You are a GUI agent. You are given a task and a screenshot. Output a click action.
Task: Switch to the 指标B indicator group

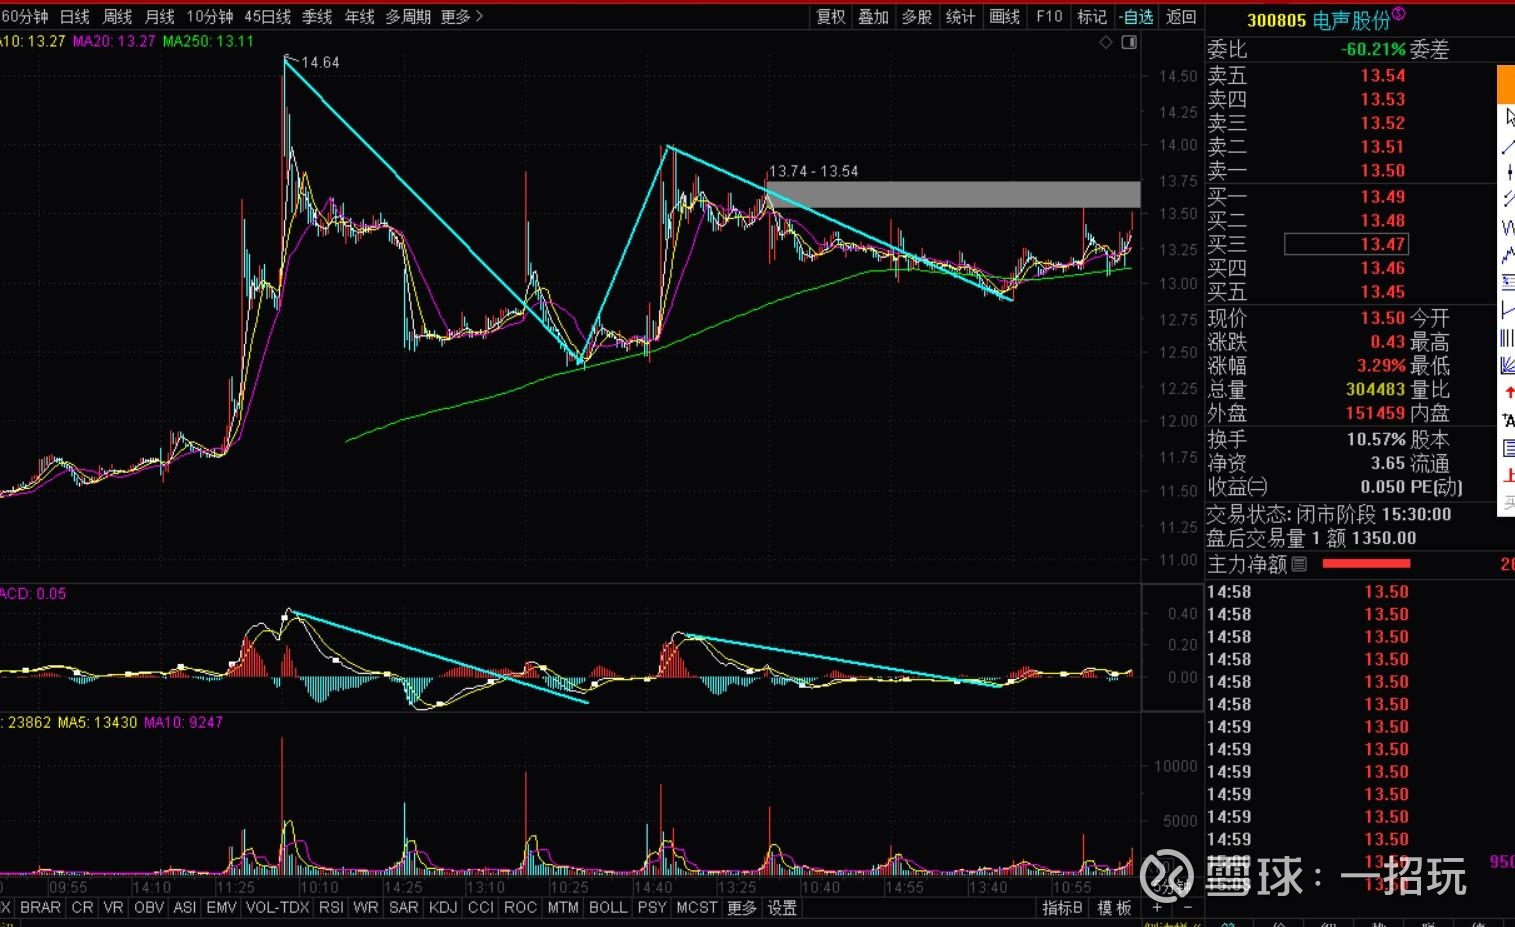coord(1062,908)
